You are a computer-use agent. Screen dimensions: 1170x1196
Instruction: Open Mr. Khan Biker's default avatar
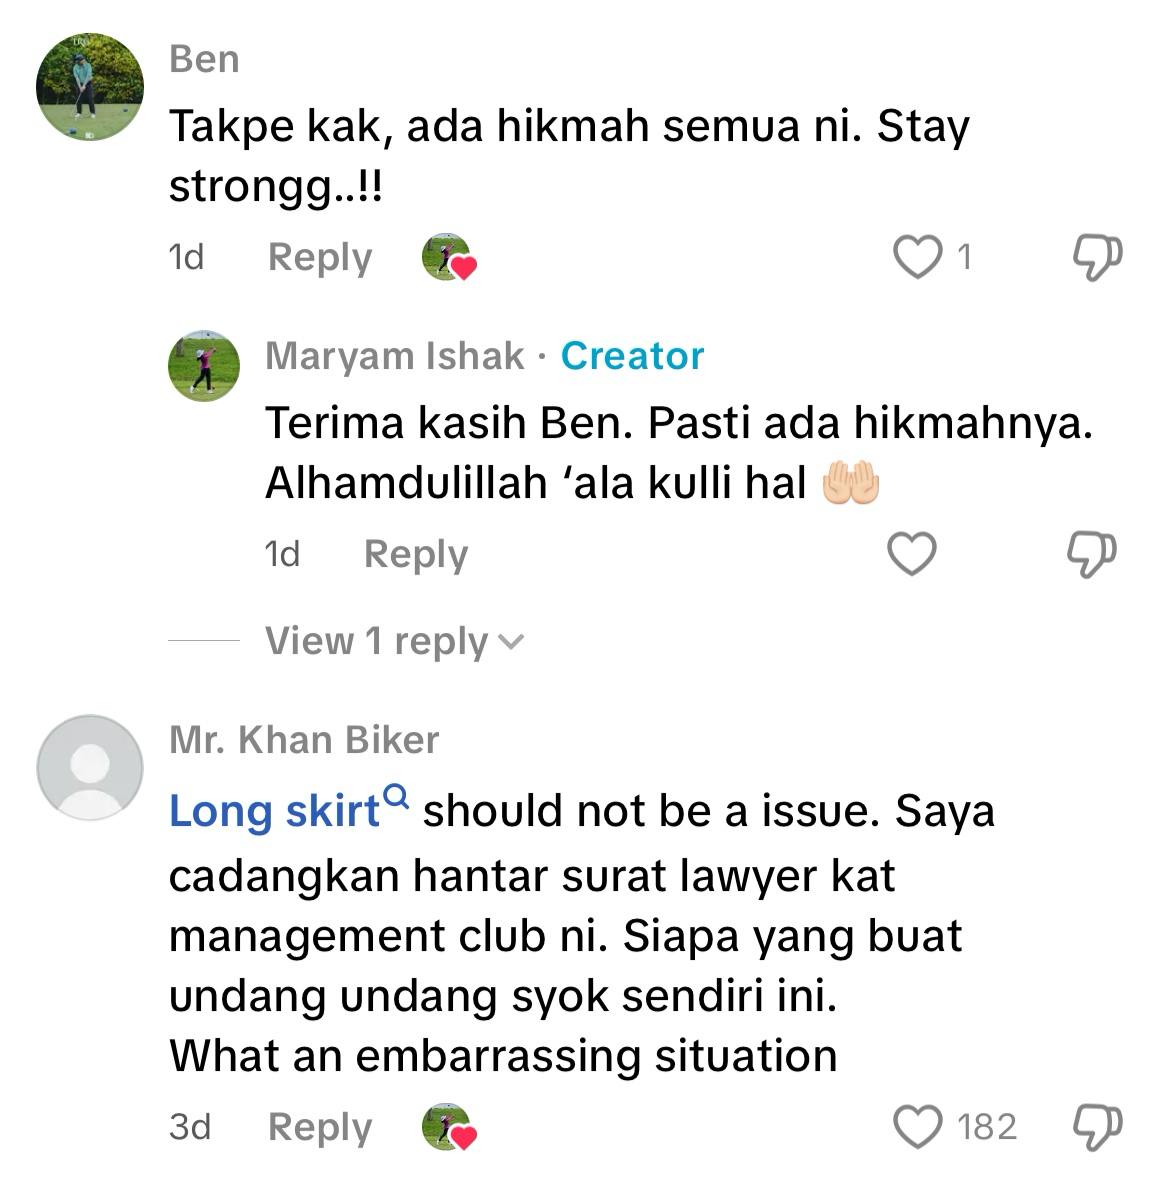[90, 767]
